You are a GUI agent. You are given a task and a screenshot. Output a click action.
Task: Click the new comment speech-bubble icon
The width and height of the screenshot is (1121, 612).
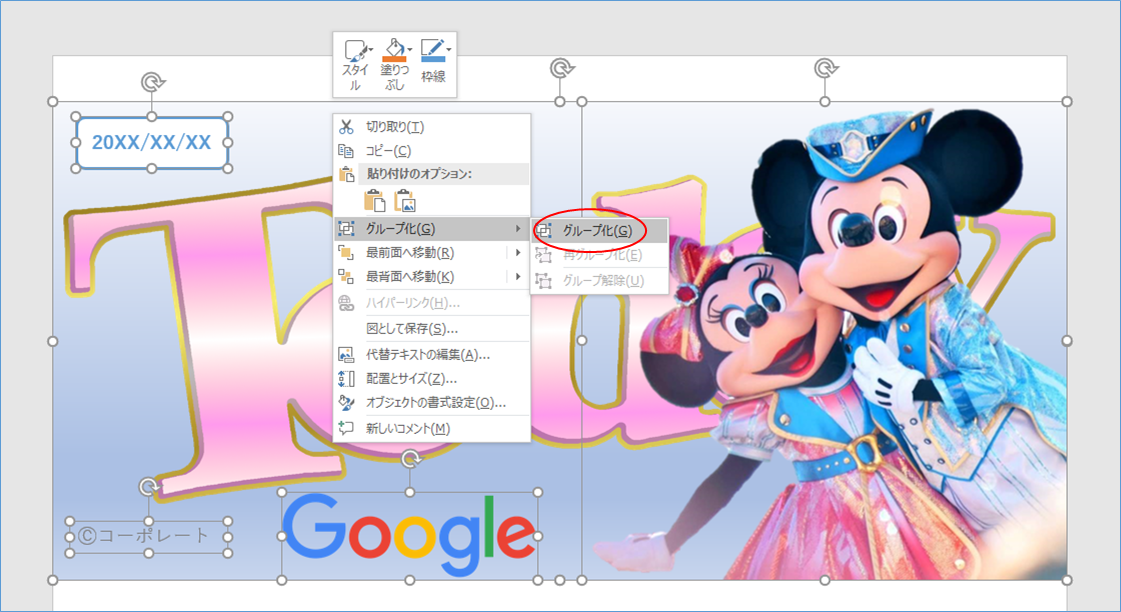346,428
